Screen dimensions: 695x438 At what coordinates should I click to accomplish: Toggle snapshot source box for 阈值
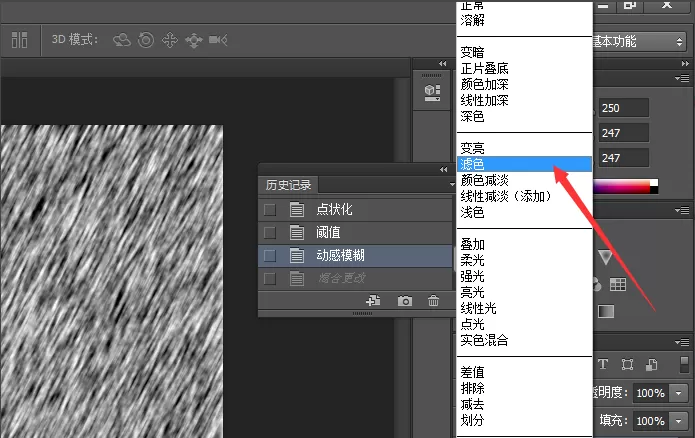(x=269, y=232)
